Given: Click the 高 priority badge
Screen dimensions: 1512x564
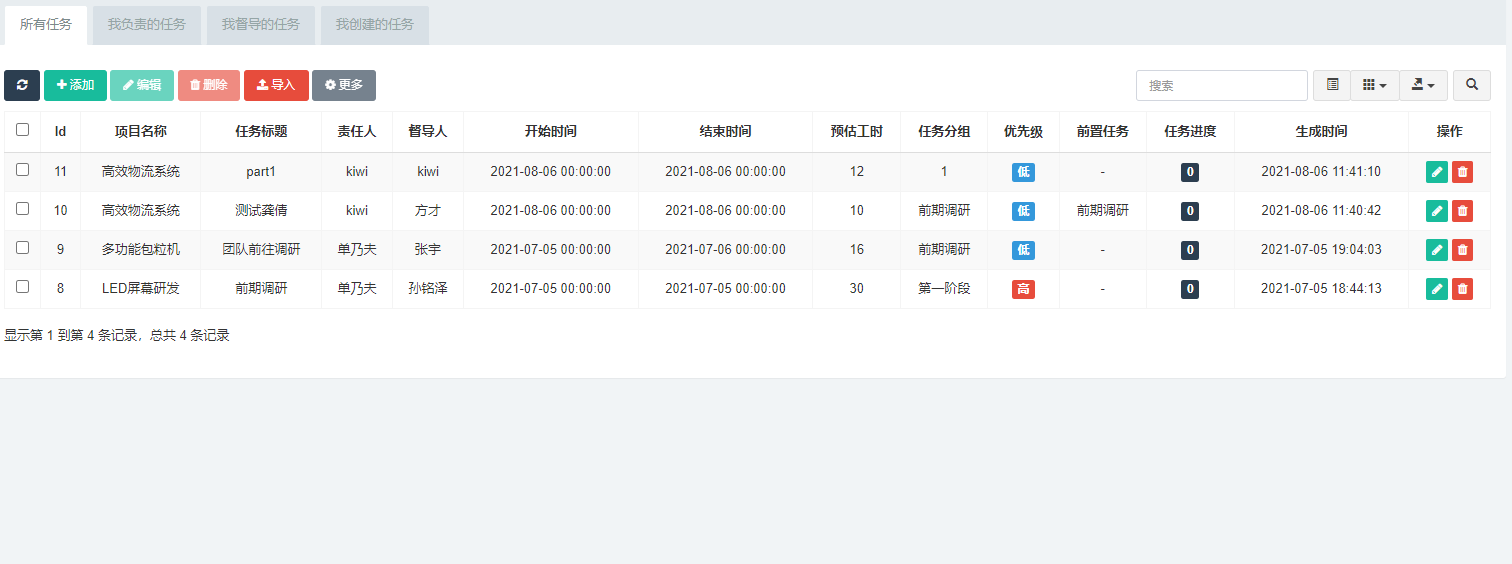Looking at the screenshot, I should [1023, 289].
